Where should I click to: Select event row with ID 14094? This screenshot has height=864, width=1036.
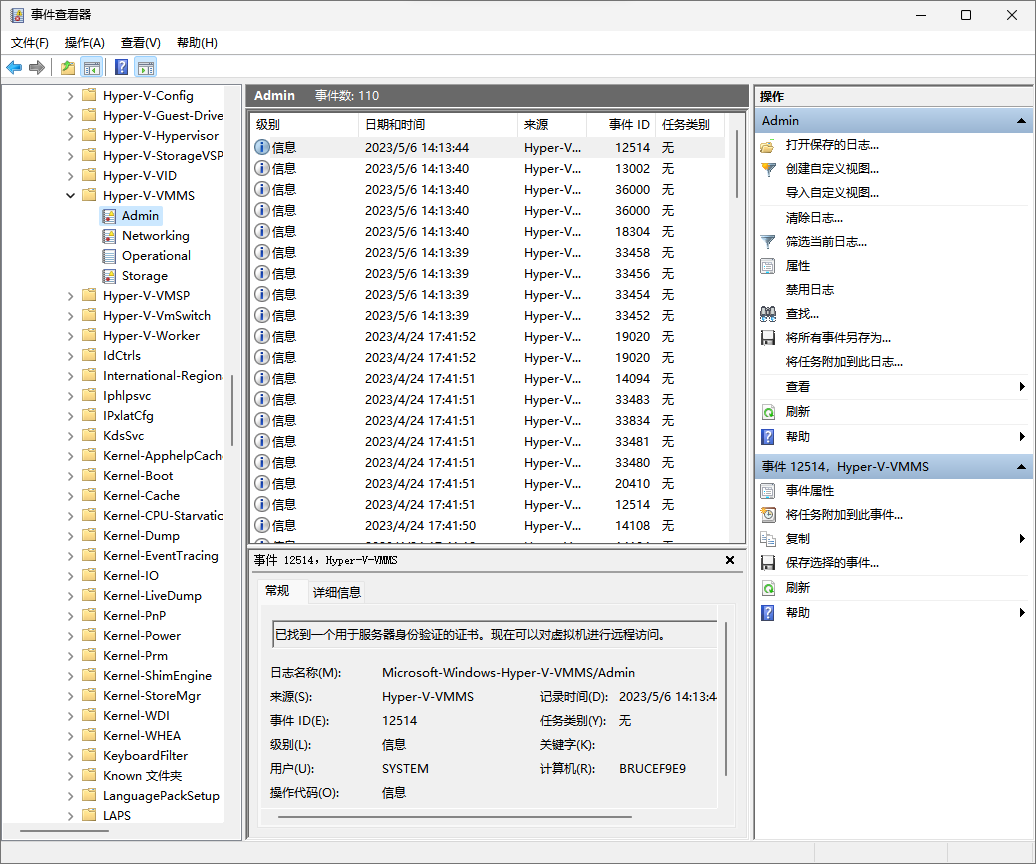click(x=488, y=378)
